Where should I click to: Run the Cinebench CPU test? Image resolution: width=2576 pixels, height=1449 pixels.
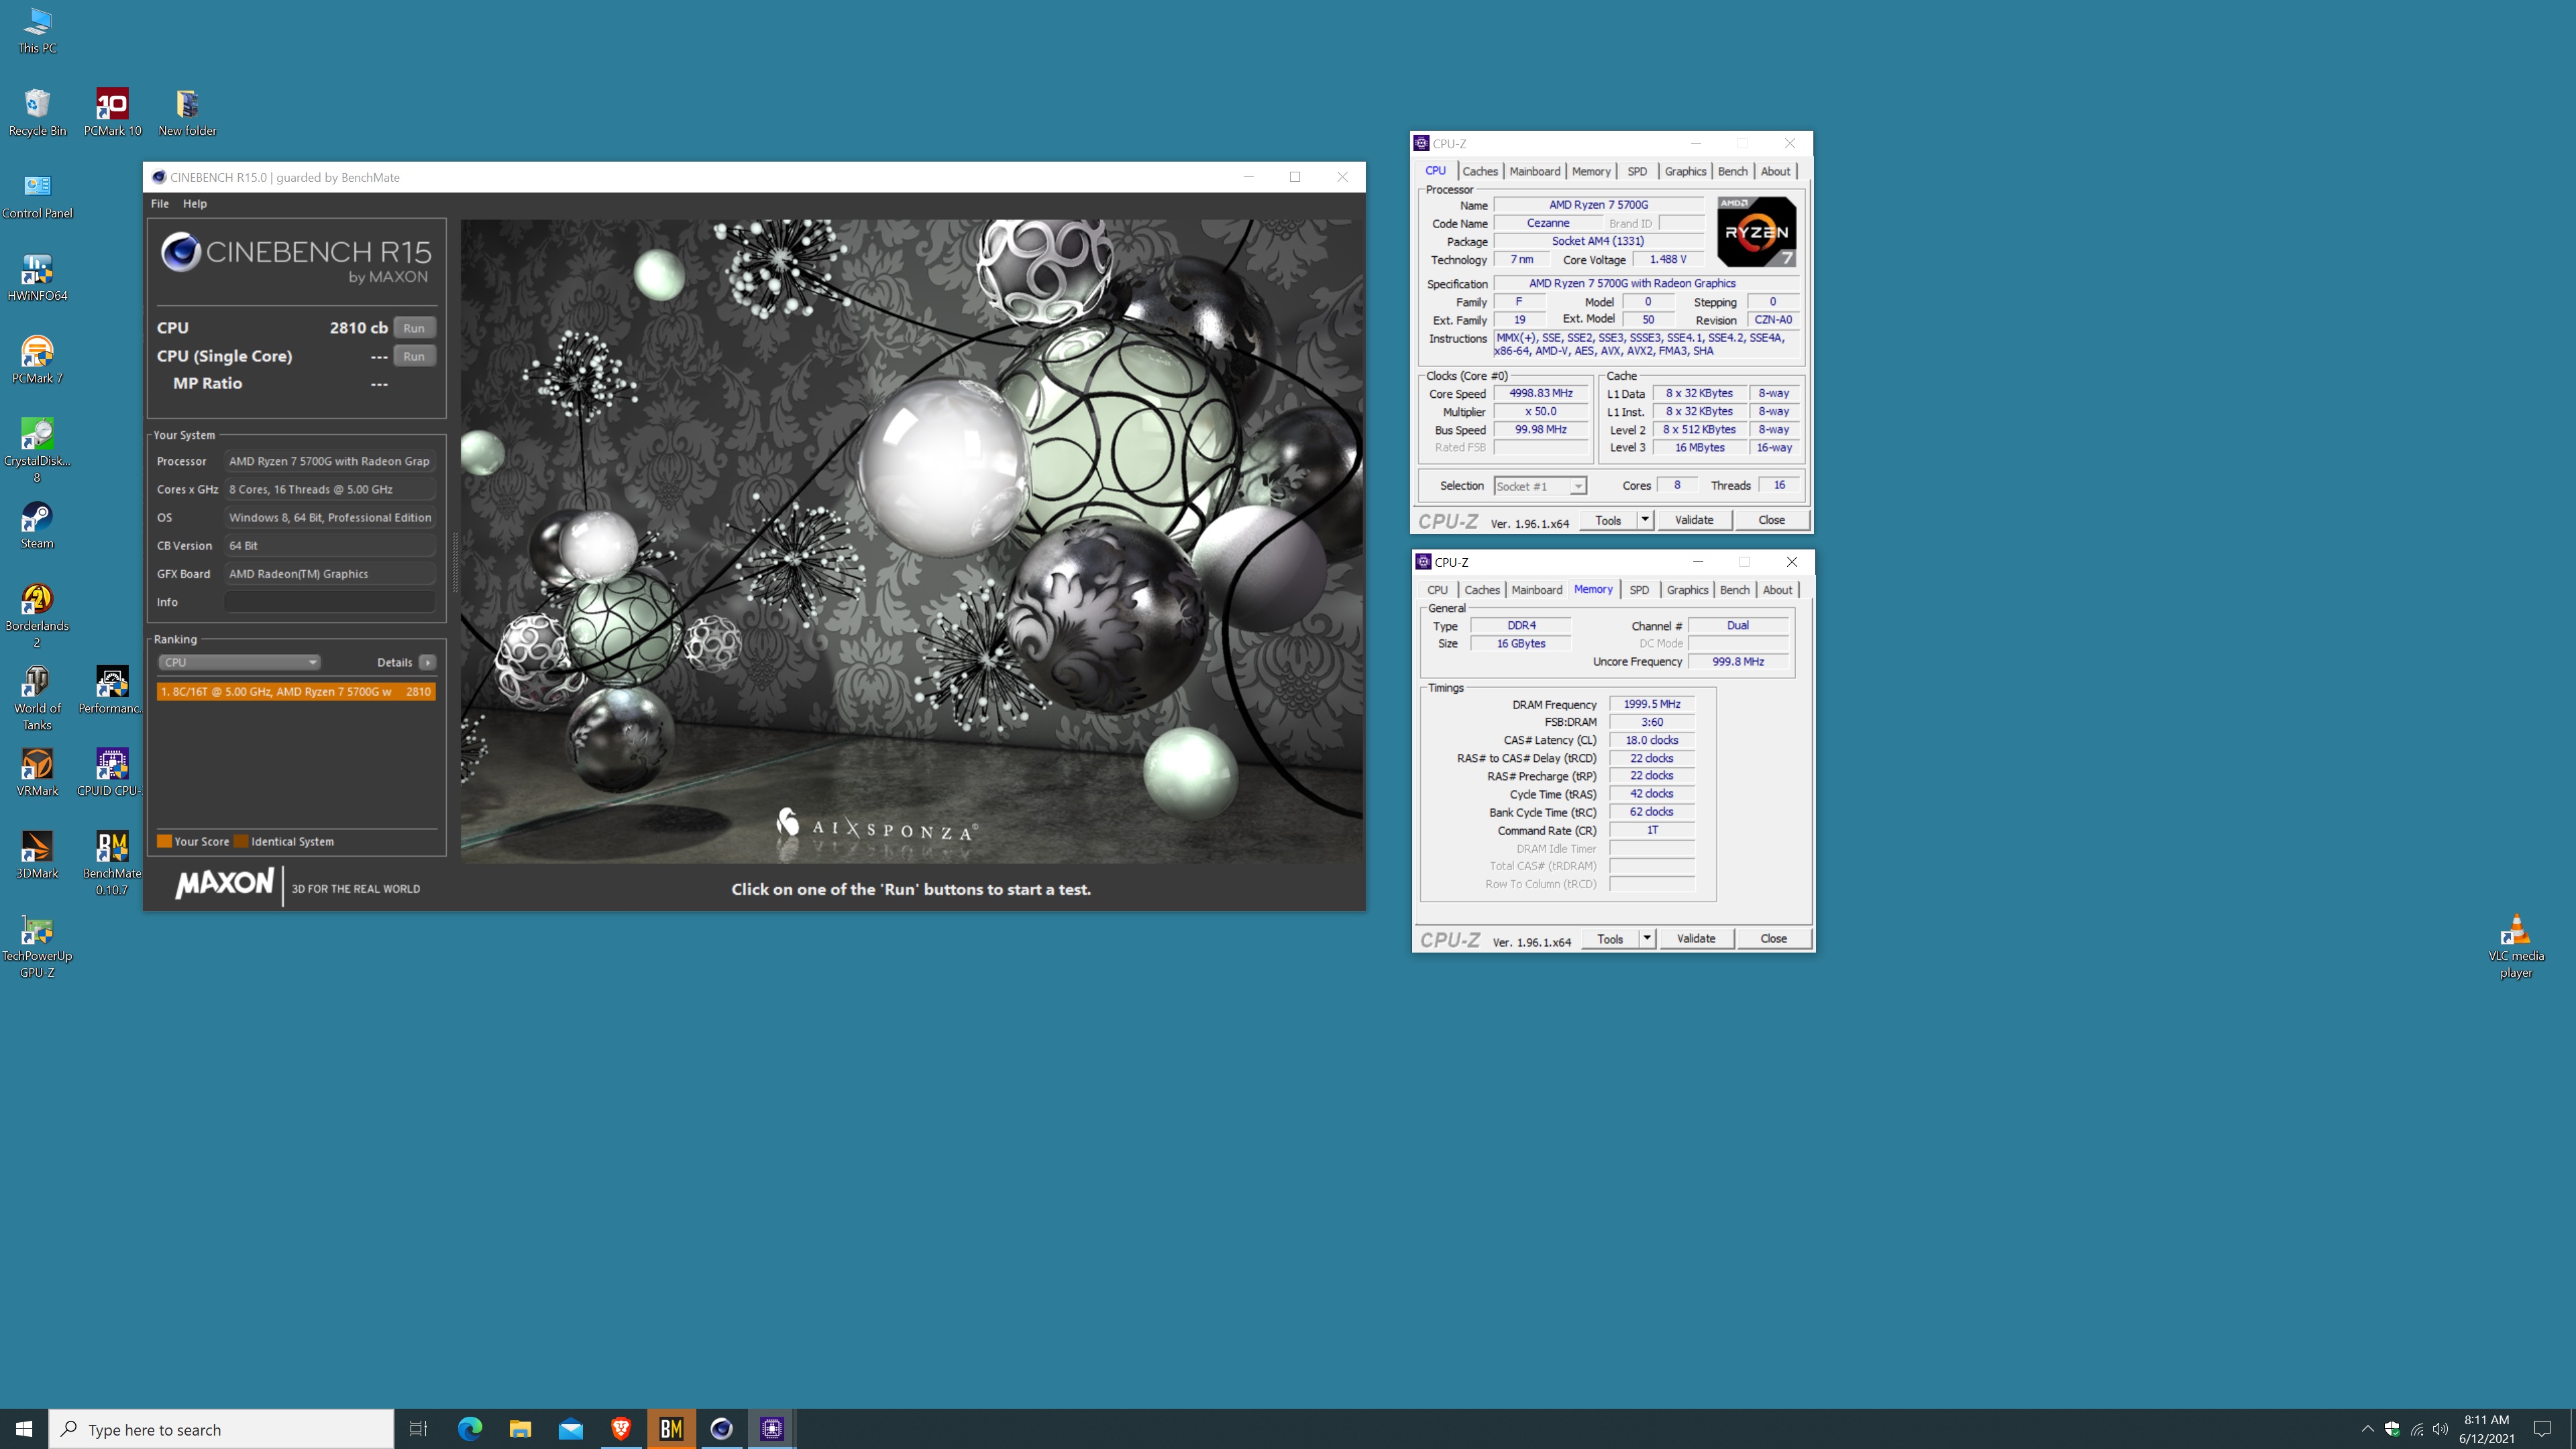pos(414,328)
